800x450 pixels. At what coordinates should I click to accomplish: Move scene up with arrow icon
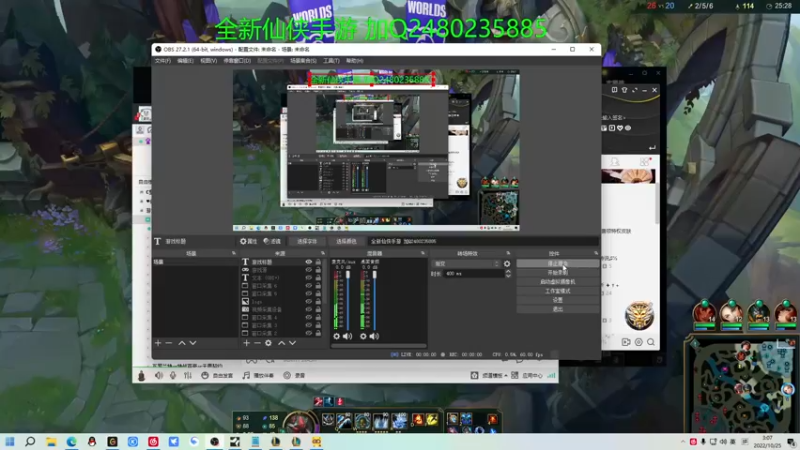pos(182,343)
